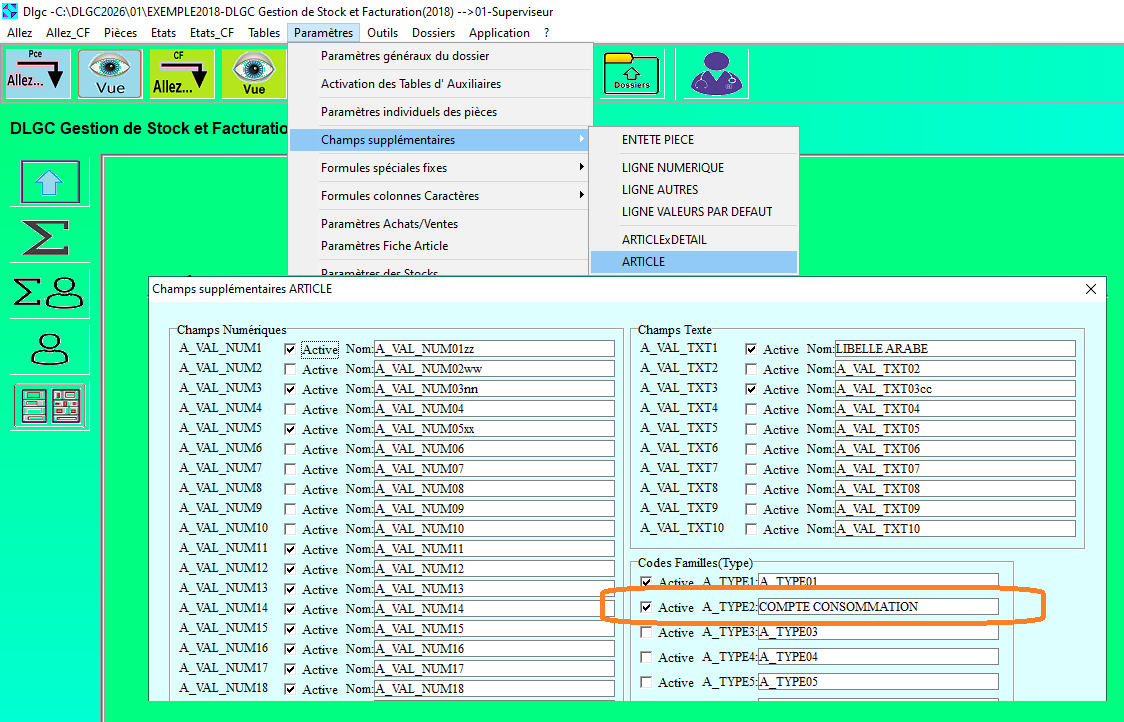The height and width of the screenshot is (722, 1124).
Task: Open the Outils menu
Action: (382, 33)
